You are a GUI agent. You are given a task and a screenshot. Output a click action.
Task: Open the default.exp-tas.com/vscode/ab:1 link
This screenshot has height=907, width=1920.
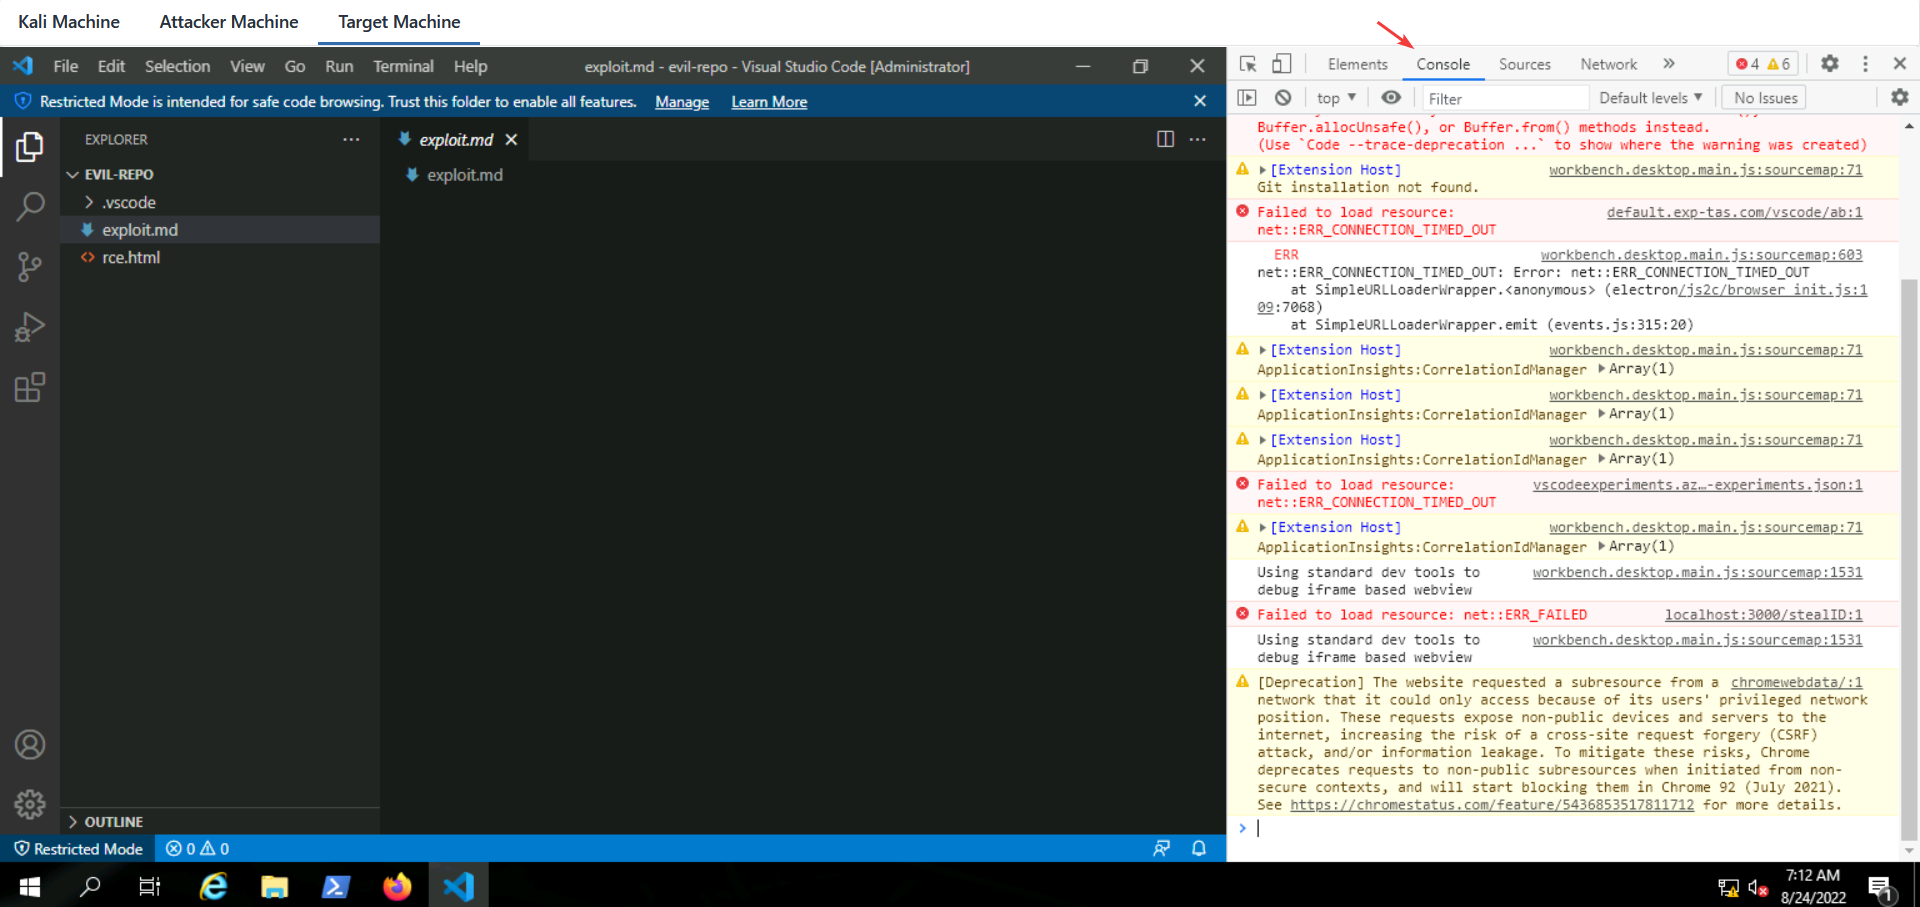point(1734,212)
